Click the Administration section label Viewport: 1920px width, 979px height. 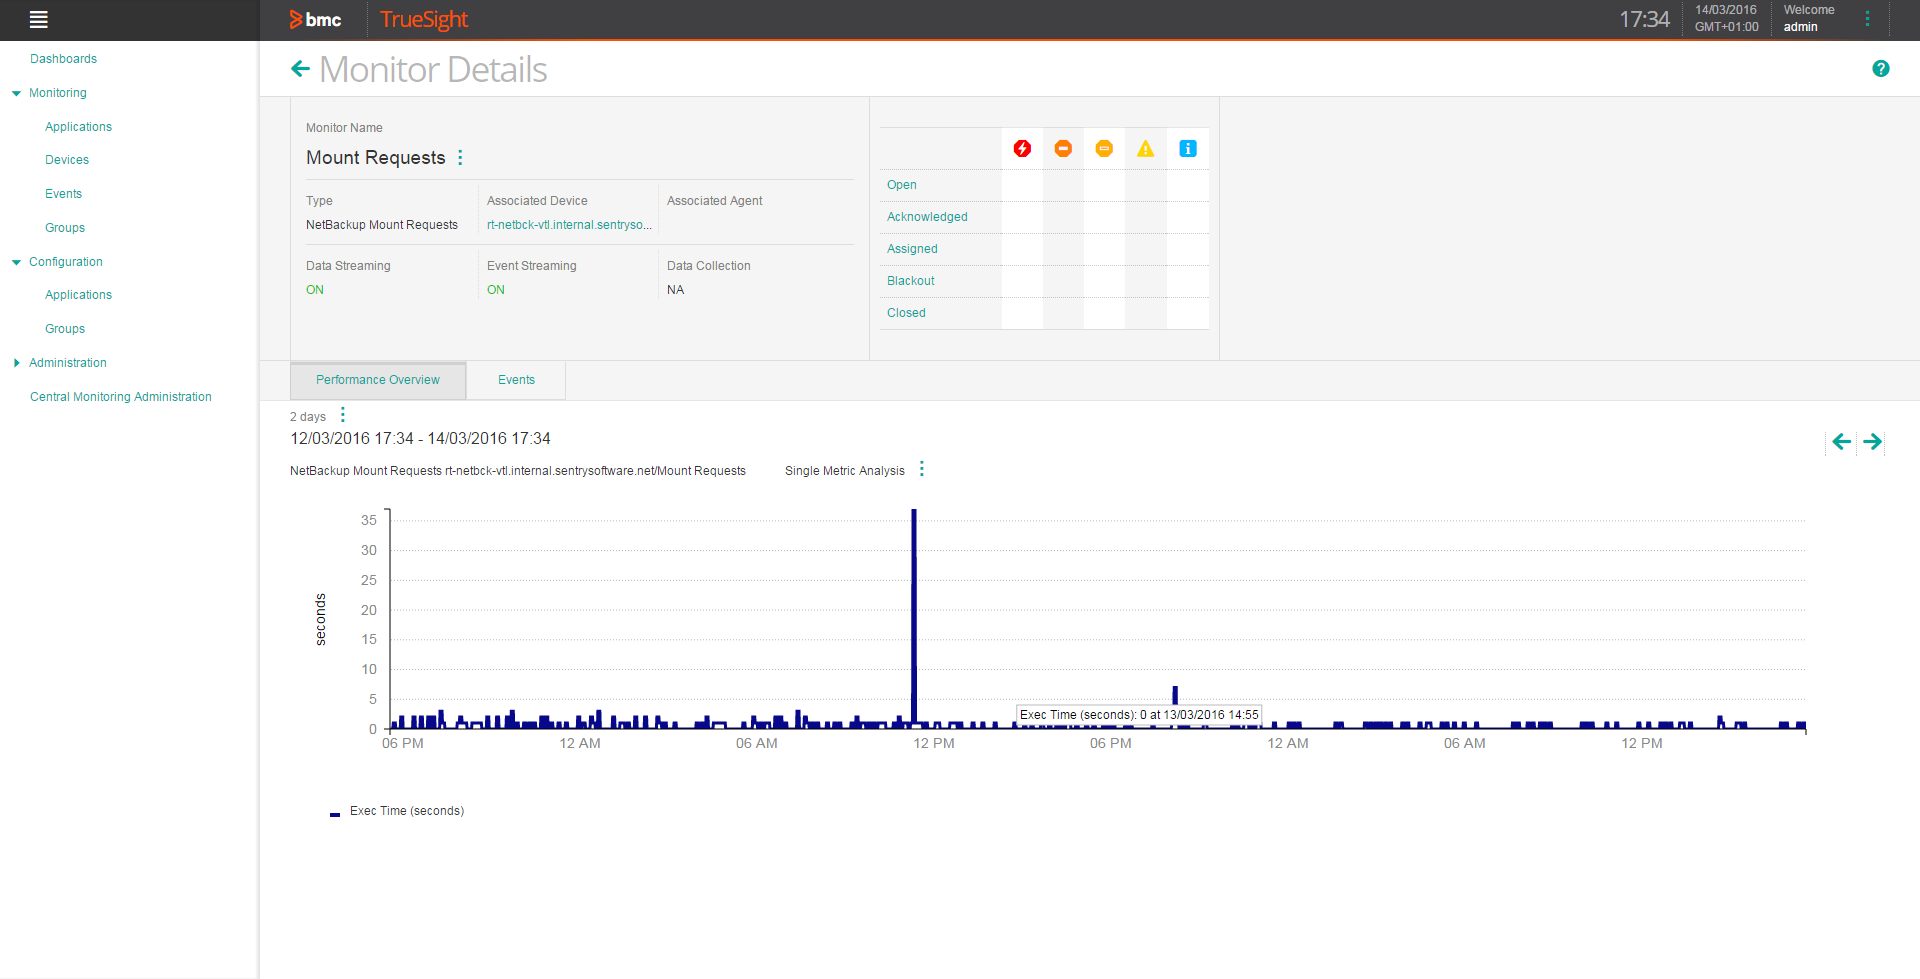pyautogui.click(x=68, y=363)
